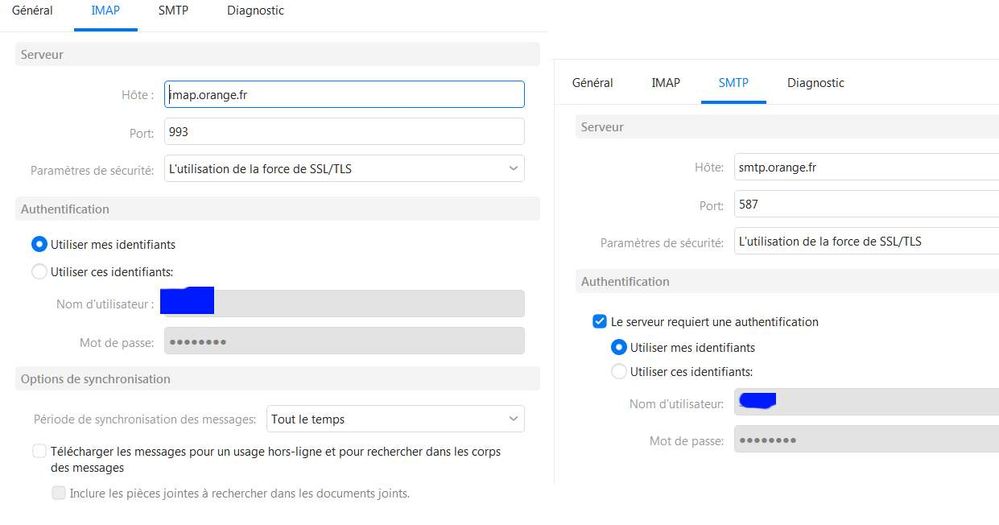Open the SMTP security settings dropdown
Viewport: 999px width, 525px height.
(x=865, y=242)
